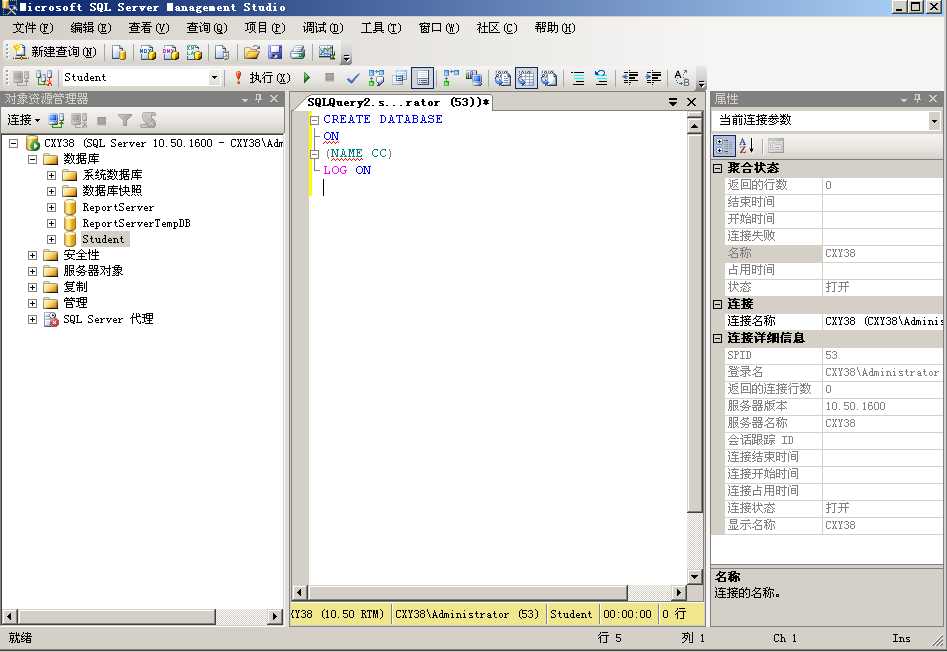The height and width of the screenshot is (652, 947).
Task: Toggle IntelliSense enabled icon
Action: (422, 77)
